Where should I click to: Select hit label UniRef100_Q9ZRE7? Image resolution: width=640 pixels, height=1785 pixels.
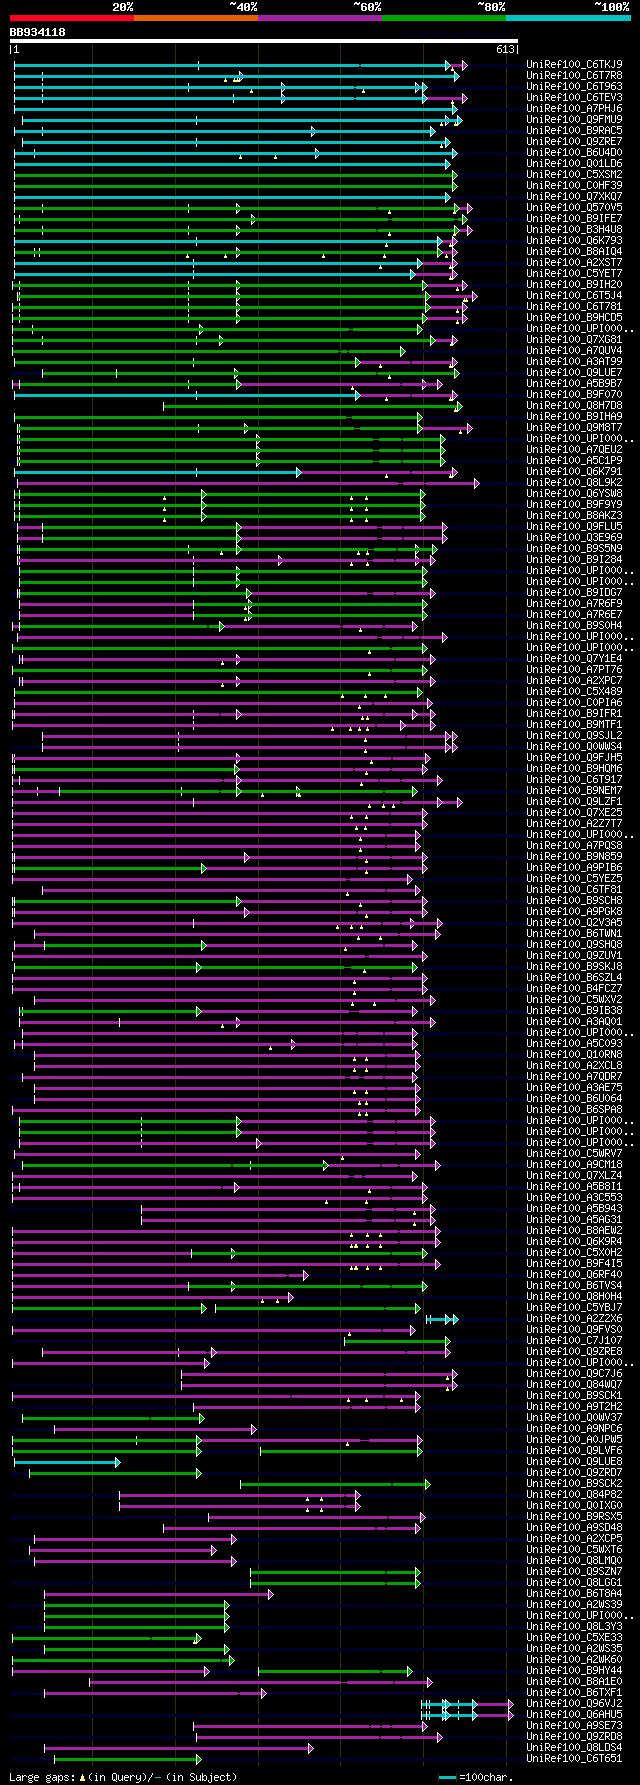tap(574, 141)
